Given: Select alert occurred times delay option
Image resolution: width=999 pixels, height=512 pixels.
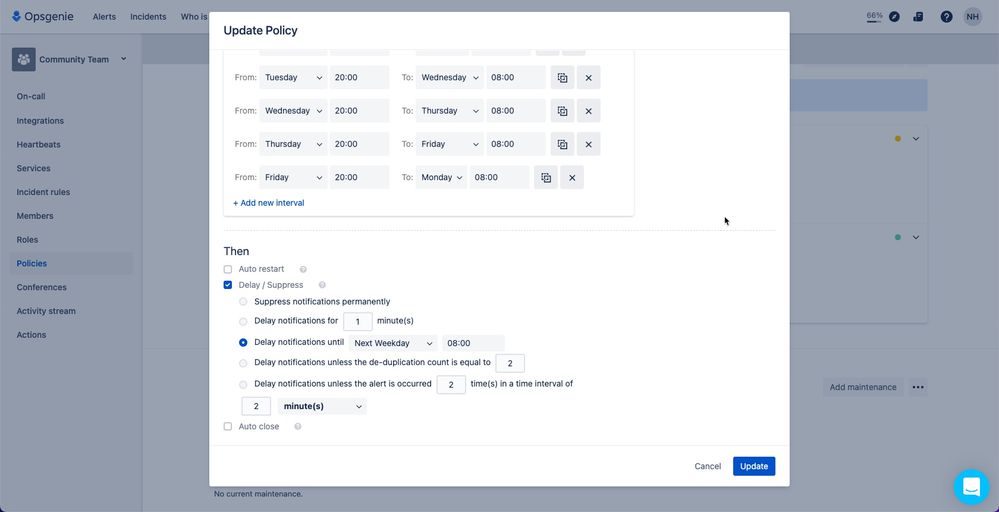Looking at the screenshot, I should click(x=243, y=385).
